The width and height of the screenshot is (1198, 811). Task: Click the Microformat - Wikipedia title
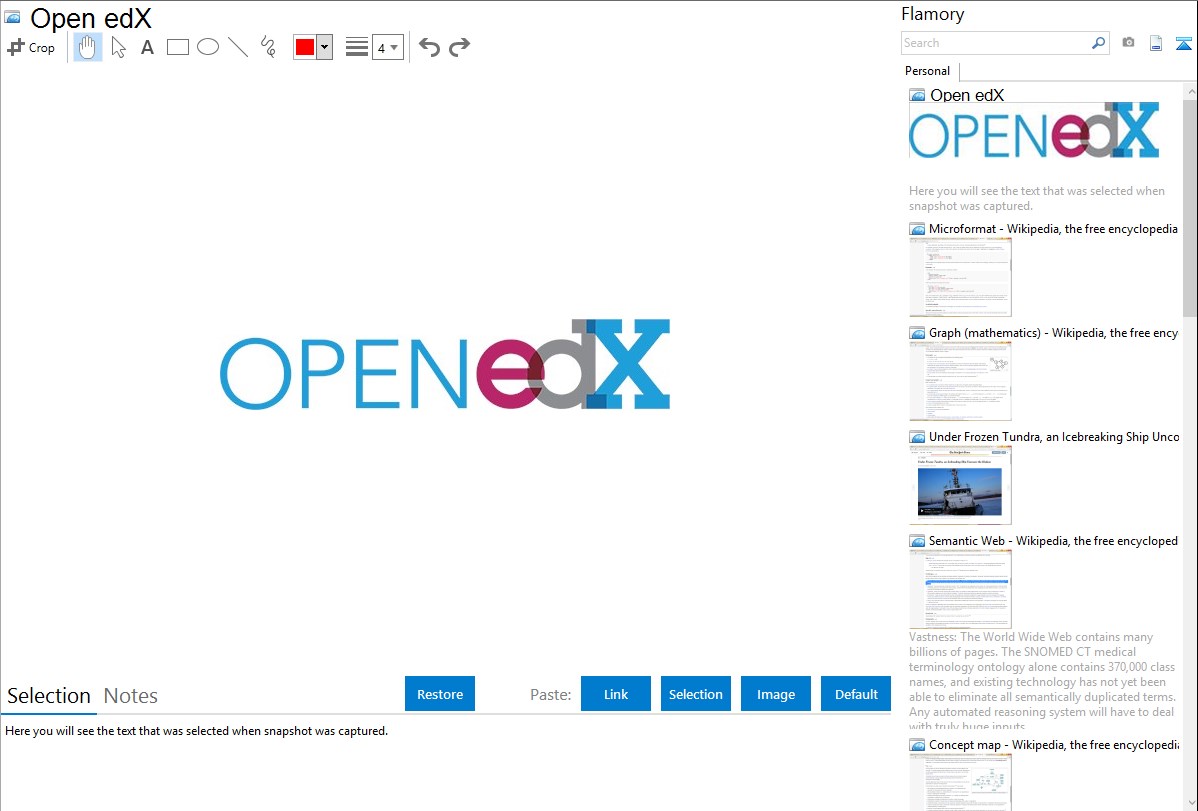1053,229
